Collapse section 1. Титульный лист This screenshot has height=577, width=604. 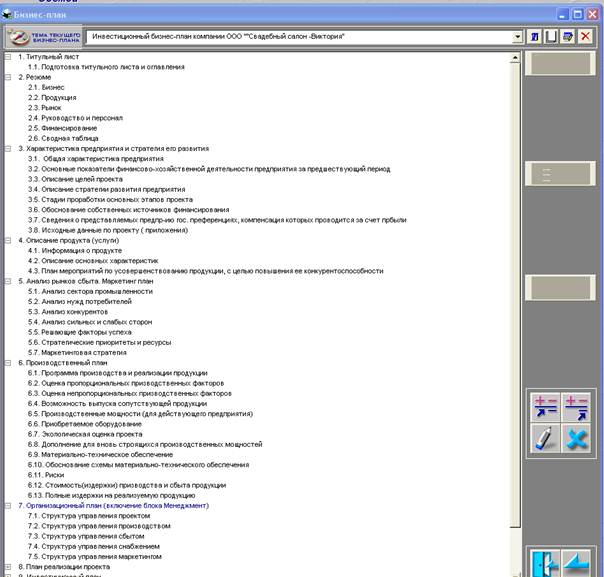point(8,57)
